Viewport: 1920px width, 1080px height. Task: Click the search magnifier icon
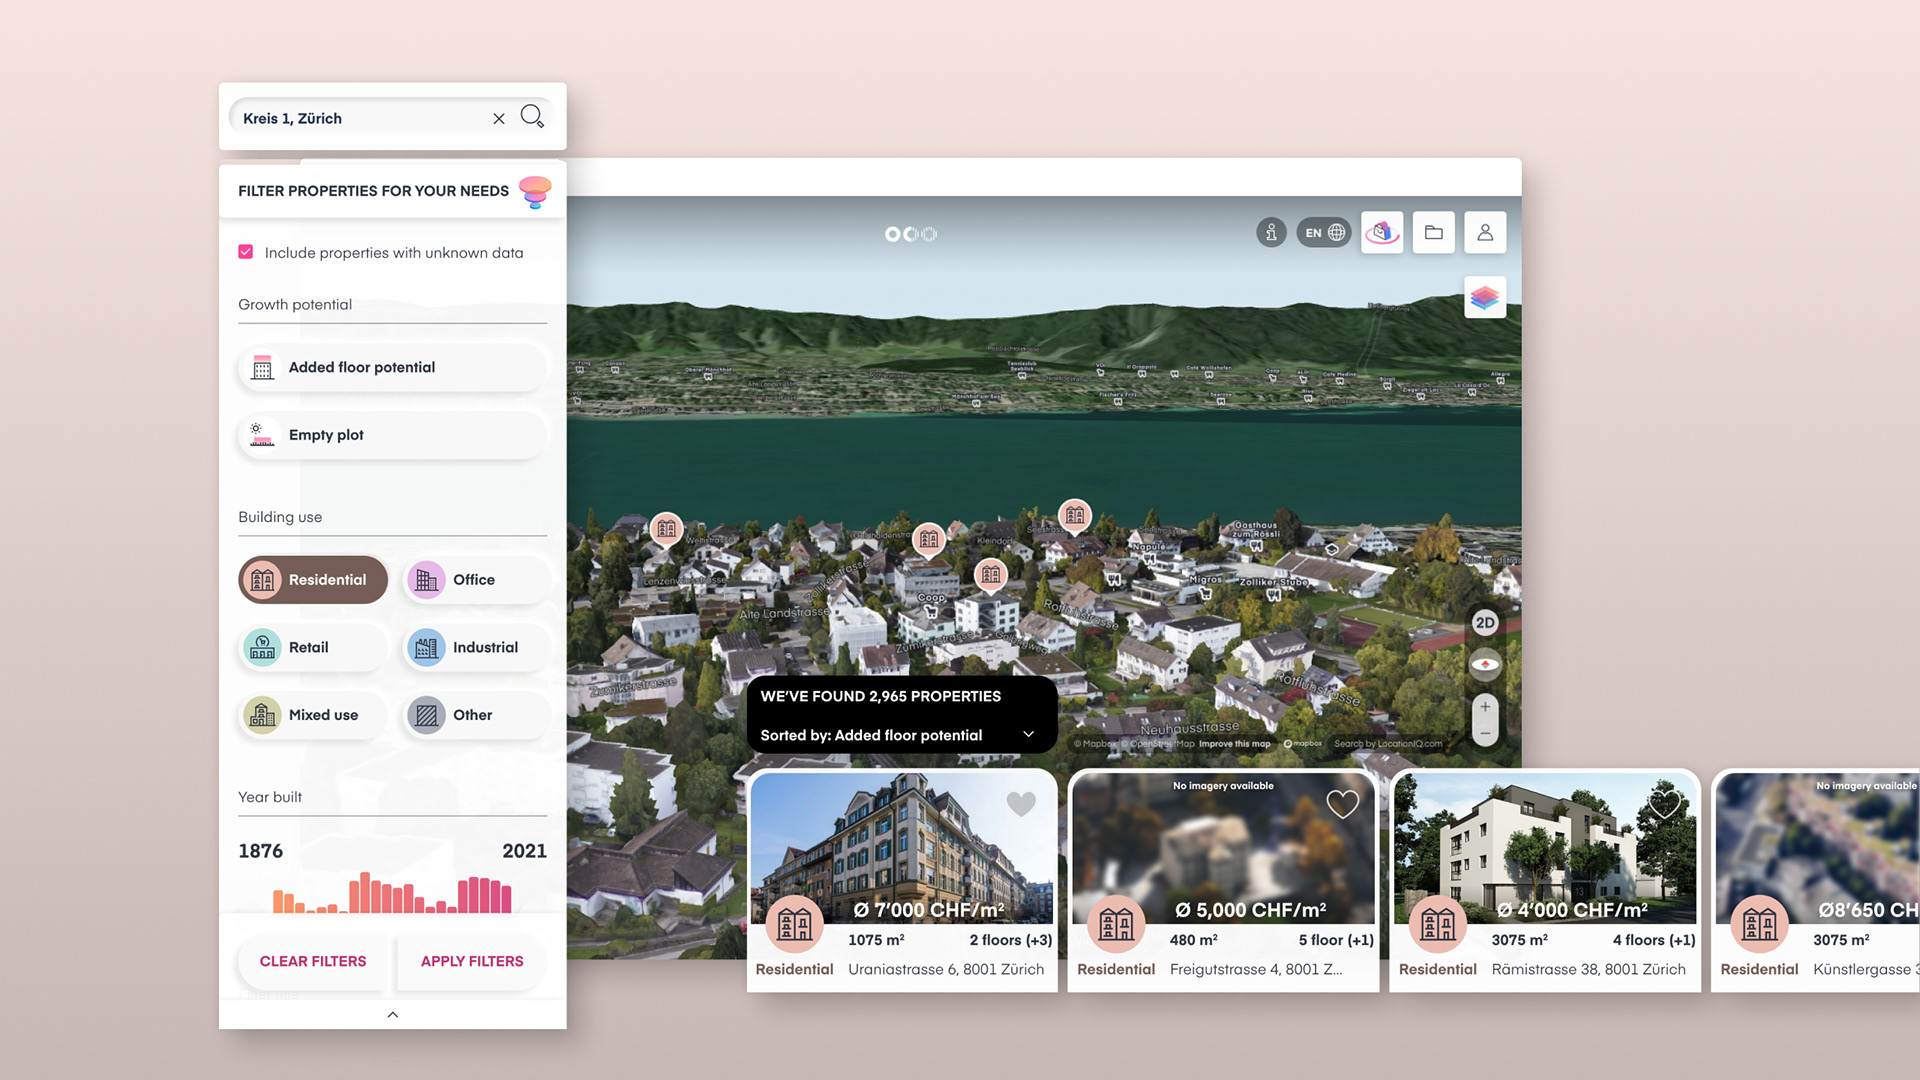pos(532,117)
